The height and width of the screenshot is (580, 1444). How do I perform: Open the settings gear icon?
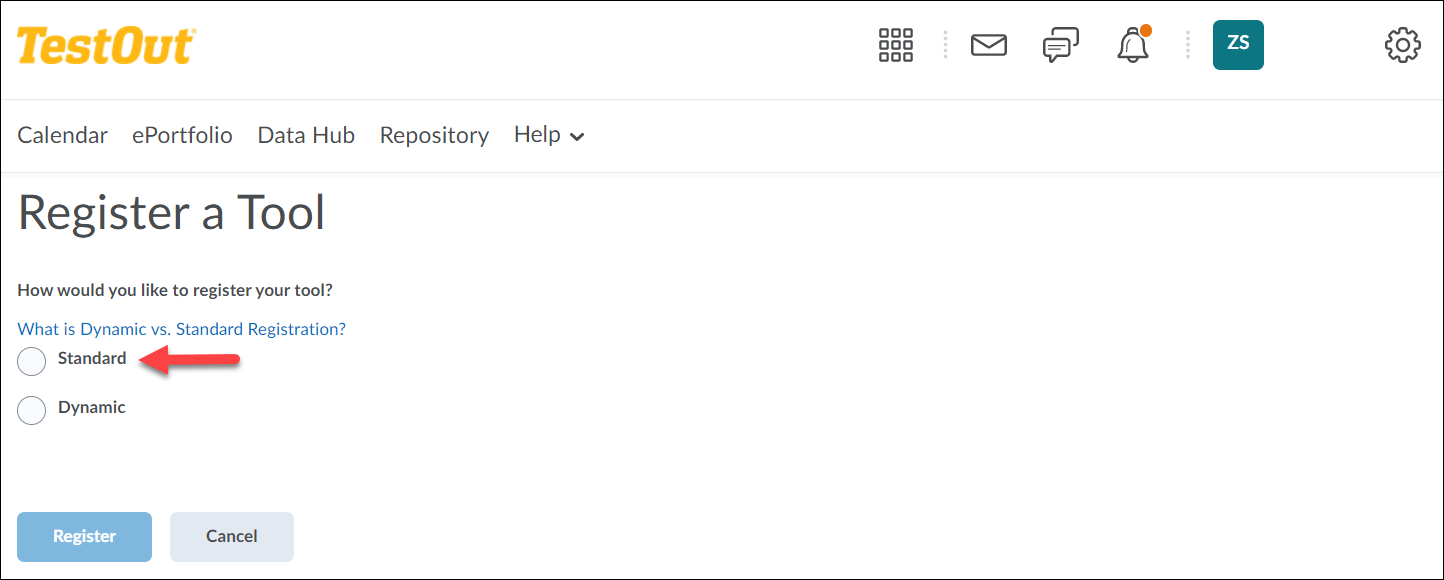1402,45
